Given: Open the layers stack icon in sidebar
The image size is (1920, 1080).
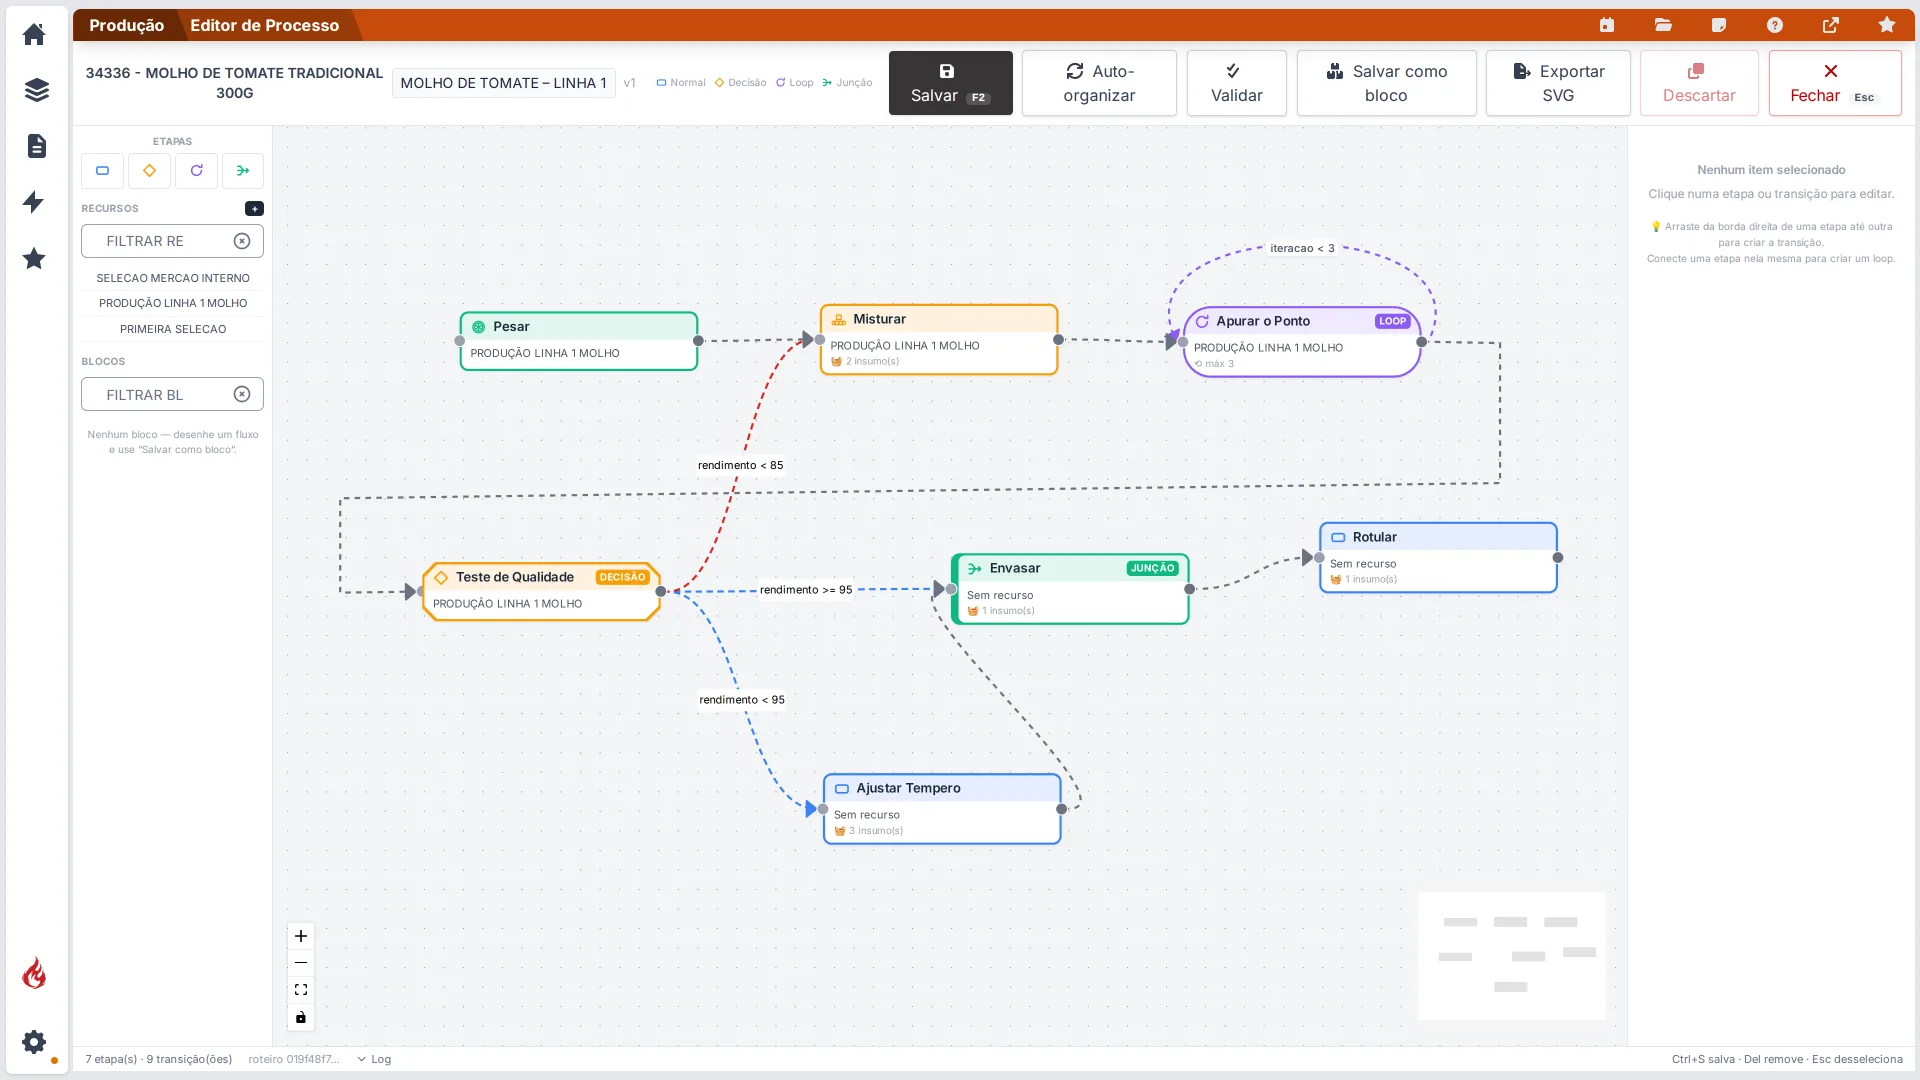Looking at the screenshot, I should pos(36,90).
